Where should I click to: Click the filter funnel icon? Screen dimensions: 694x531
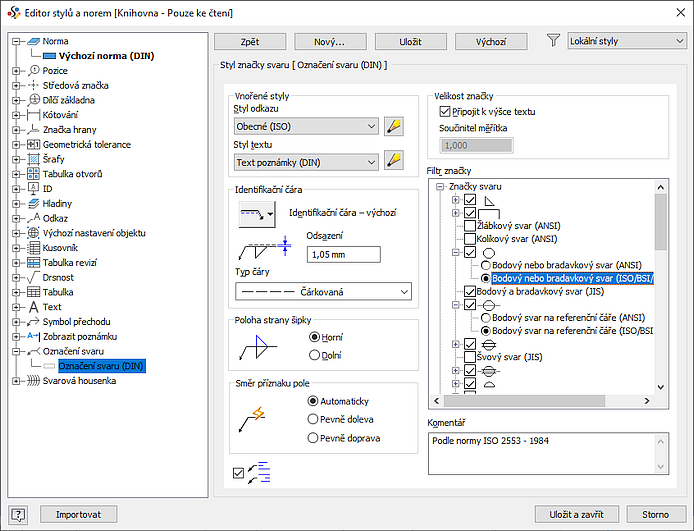tap(554, 41)
